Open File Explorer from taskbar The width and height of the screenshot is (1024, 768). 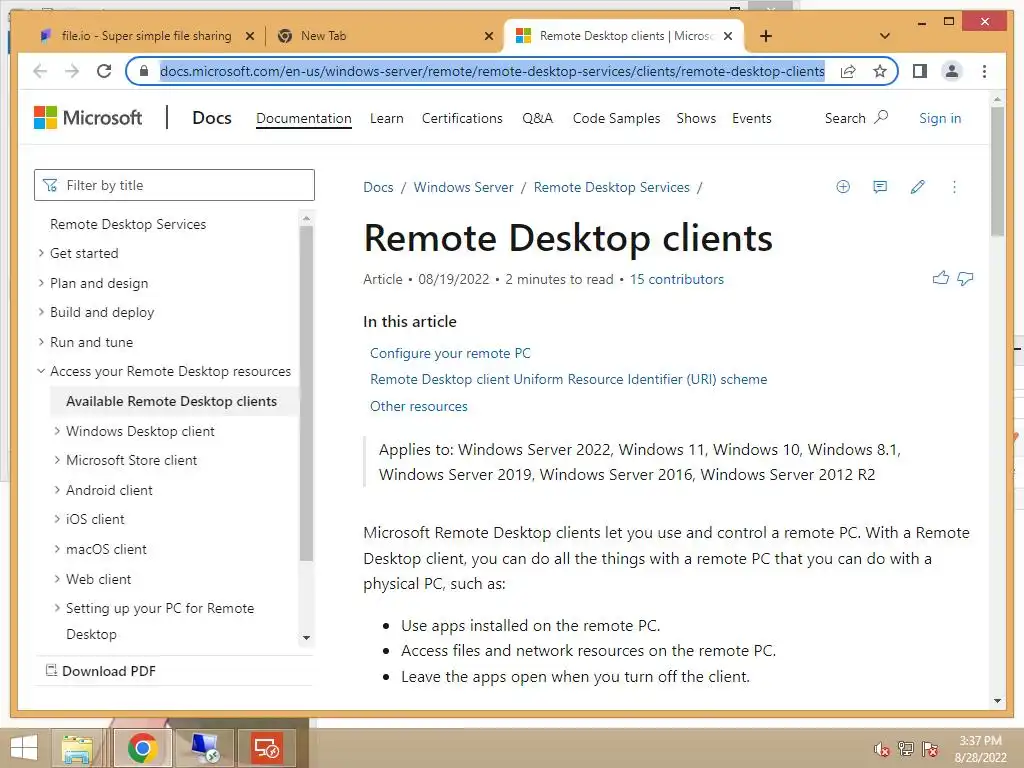[76, 748]
